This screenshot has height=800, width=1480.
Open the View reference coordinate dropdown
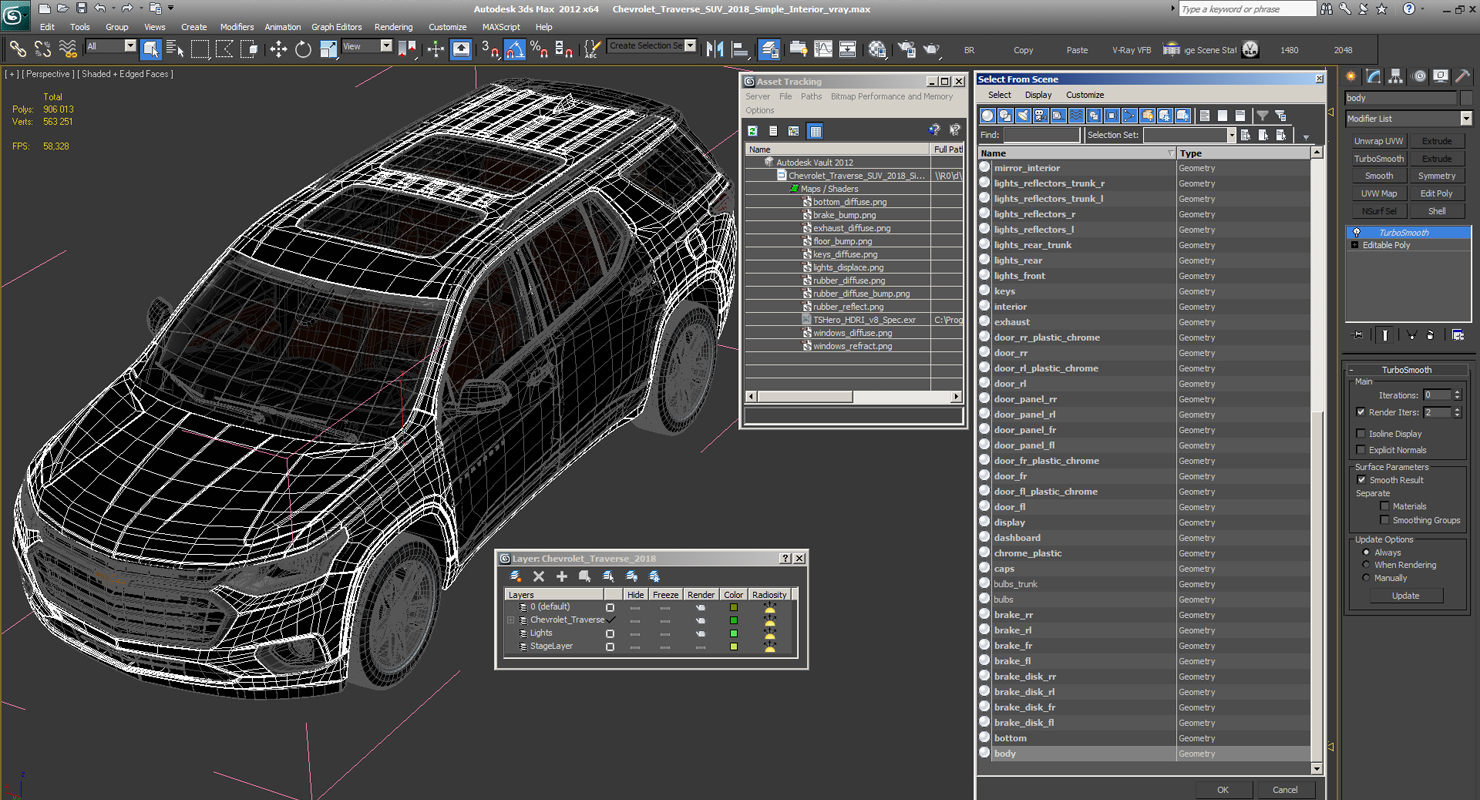coord(386,46)
